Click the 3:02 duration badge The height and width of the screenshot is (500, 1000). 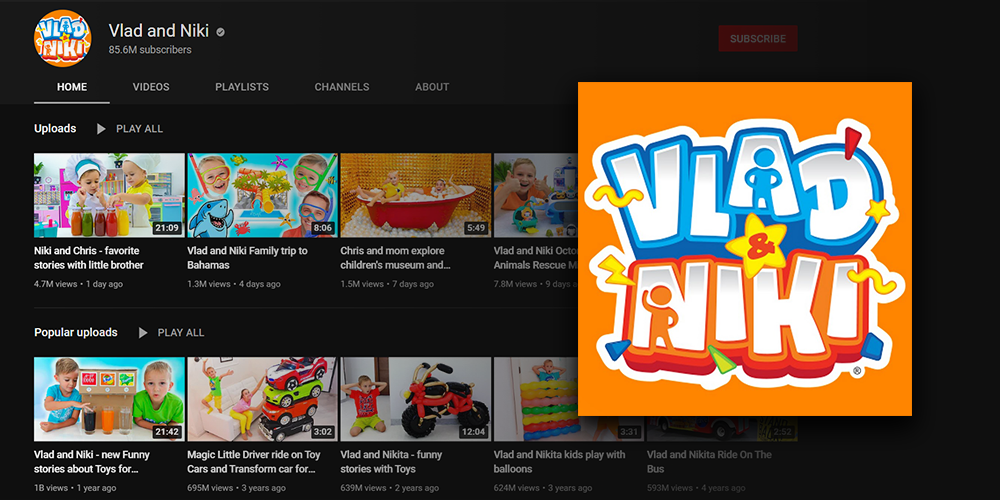pyautogui.click(x=323, y=432)
